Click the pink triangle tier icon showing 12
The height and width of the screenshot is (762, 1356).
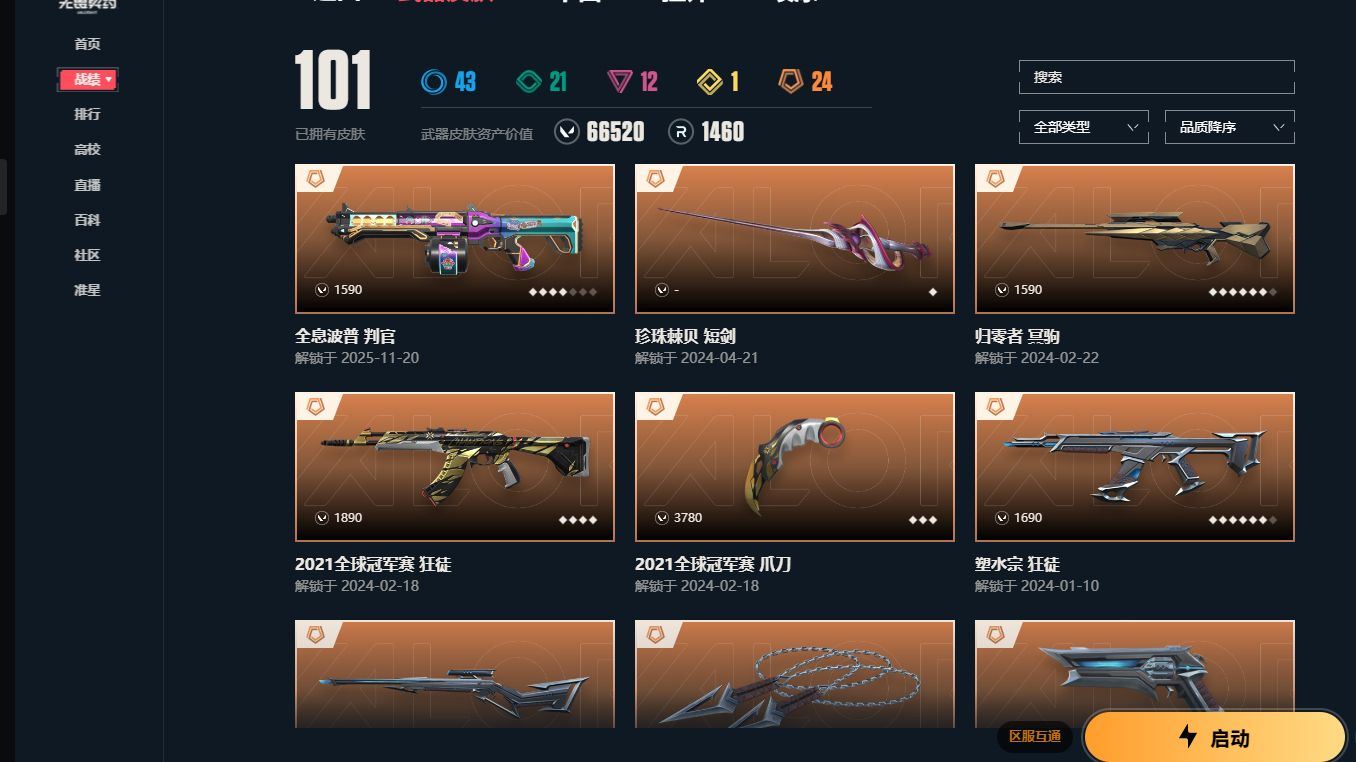tap(620, 82)
